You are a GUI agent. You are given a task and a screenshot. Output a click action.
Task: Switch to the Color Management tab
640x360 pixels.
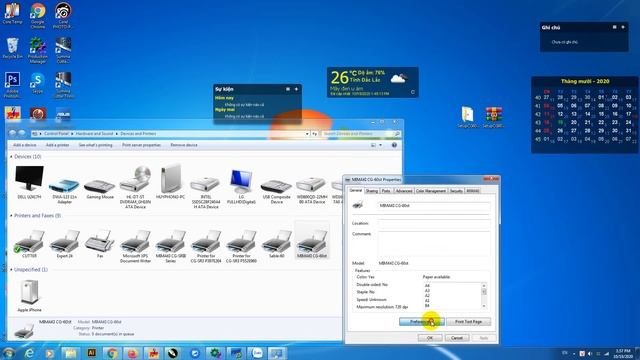(431, 191)
